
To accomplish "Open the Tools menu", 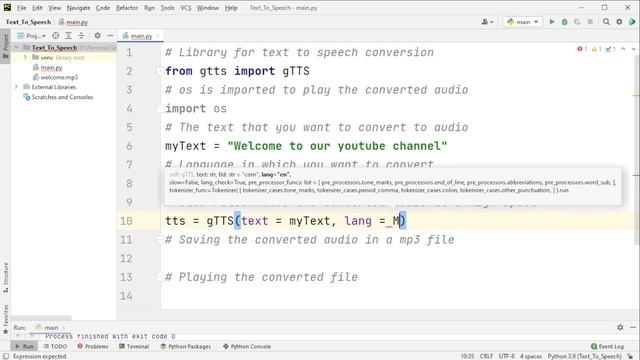I will (167, 8).
